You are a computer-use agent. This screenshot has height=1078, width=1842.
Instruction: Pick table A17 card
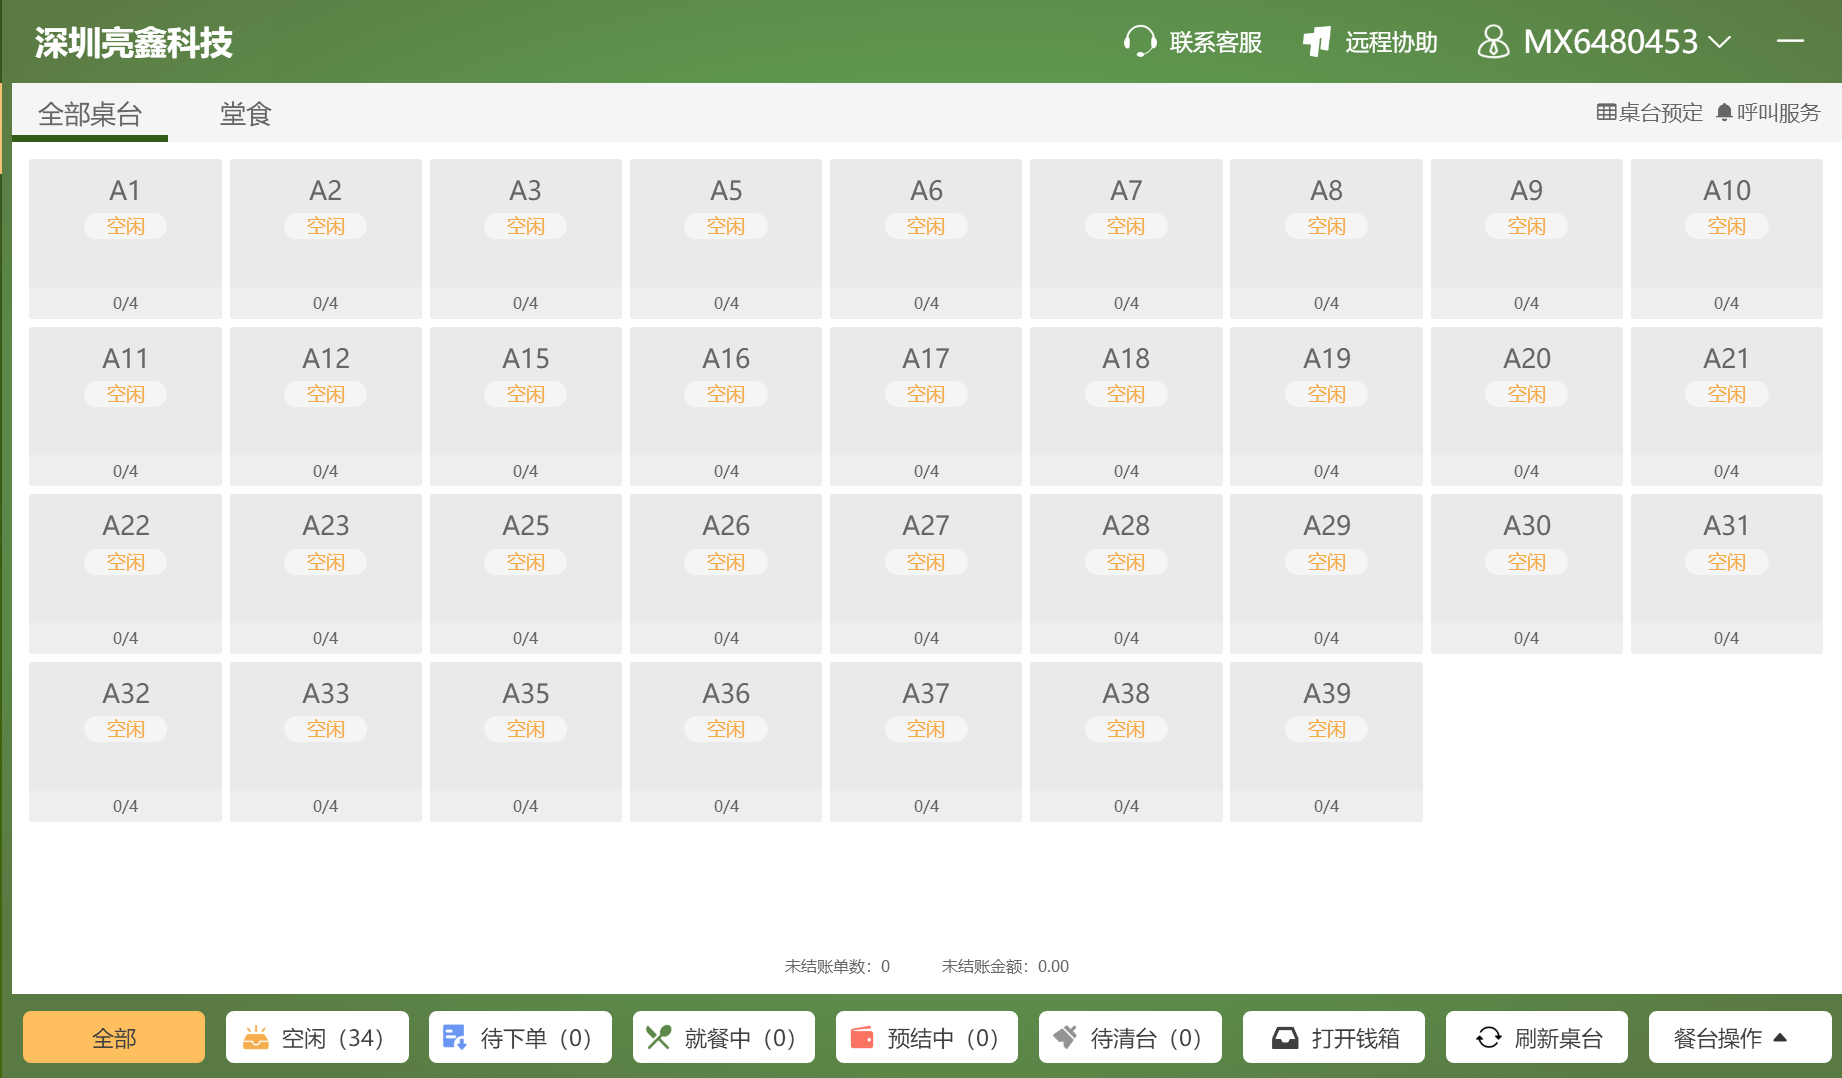pos(926,407)
